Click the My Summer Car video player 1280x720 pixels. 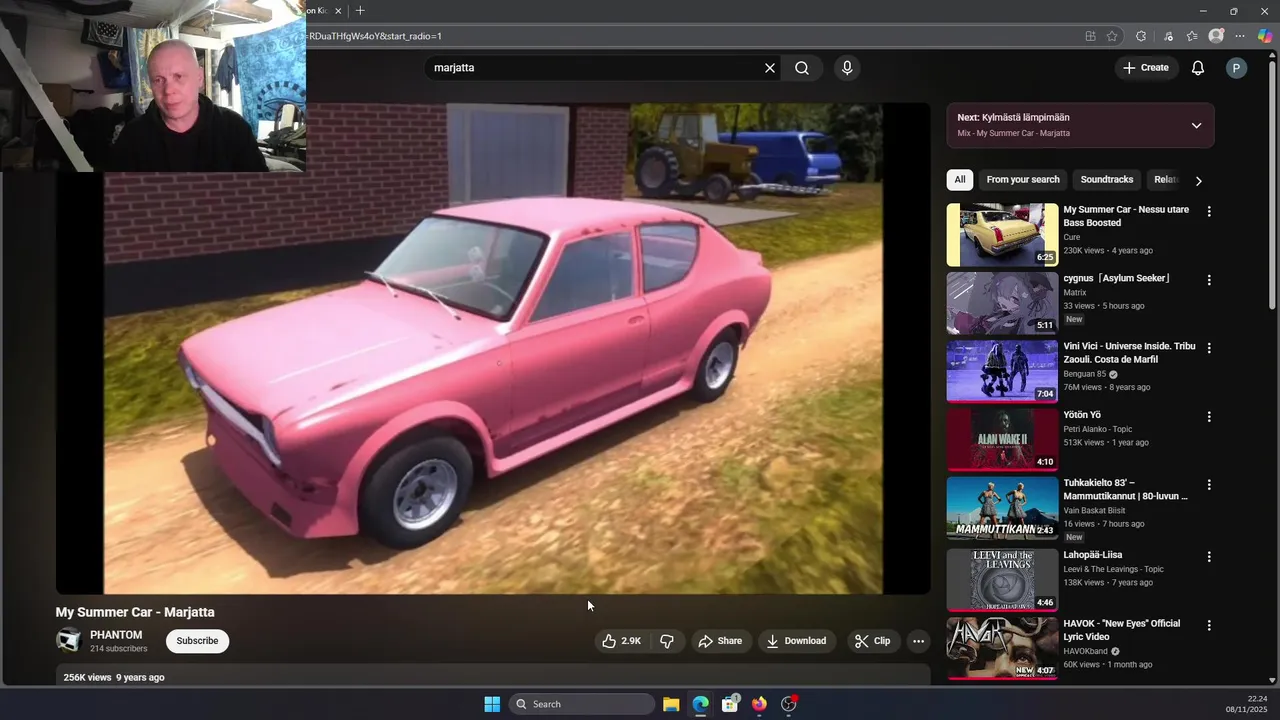pyautogui.click(x=493, y=348)
